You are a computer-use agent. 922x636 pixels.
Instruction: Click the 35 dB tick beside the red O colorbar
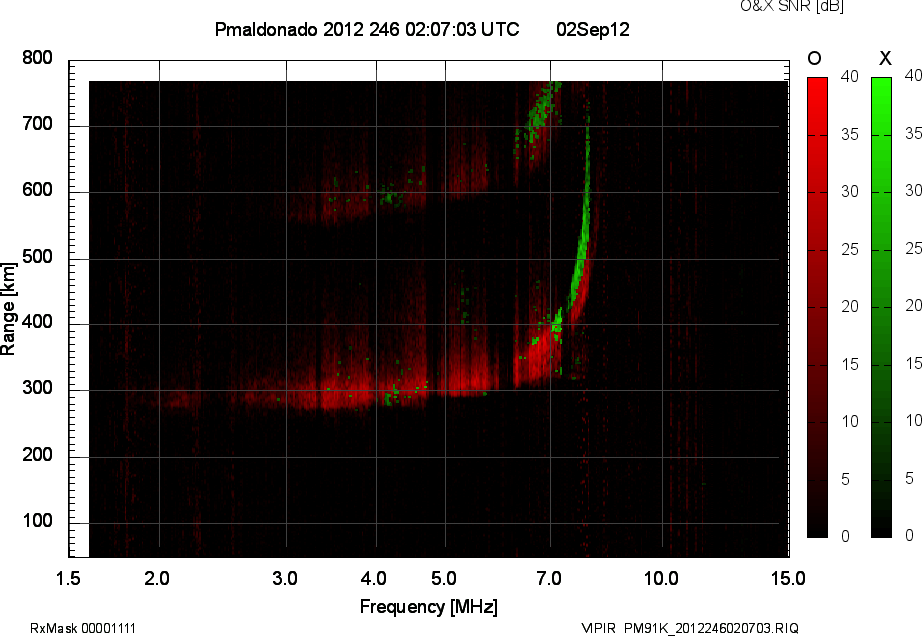click(850, 135)
